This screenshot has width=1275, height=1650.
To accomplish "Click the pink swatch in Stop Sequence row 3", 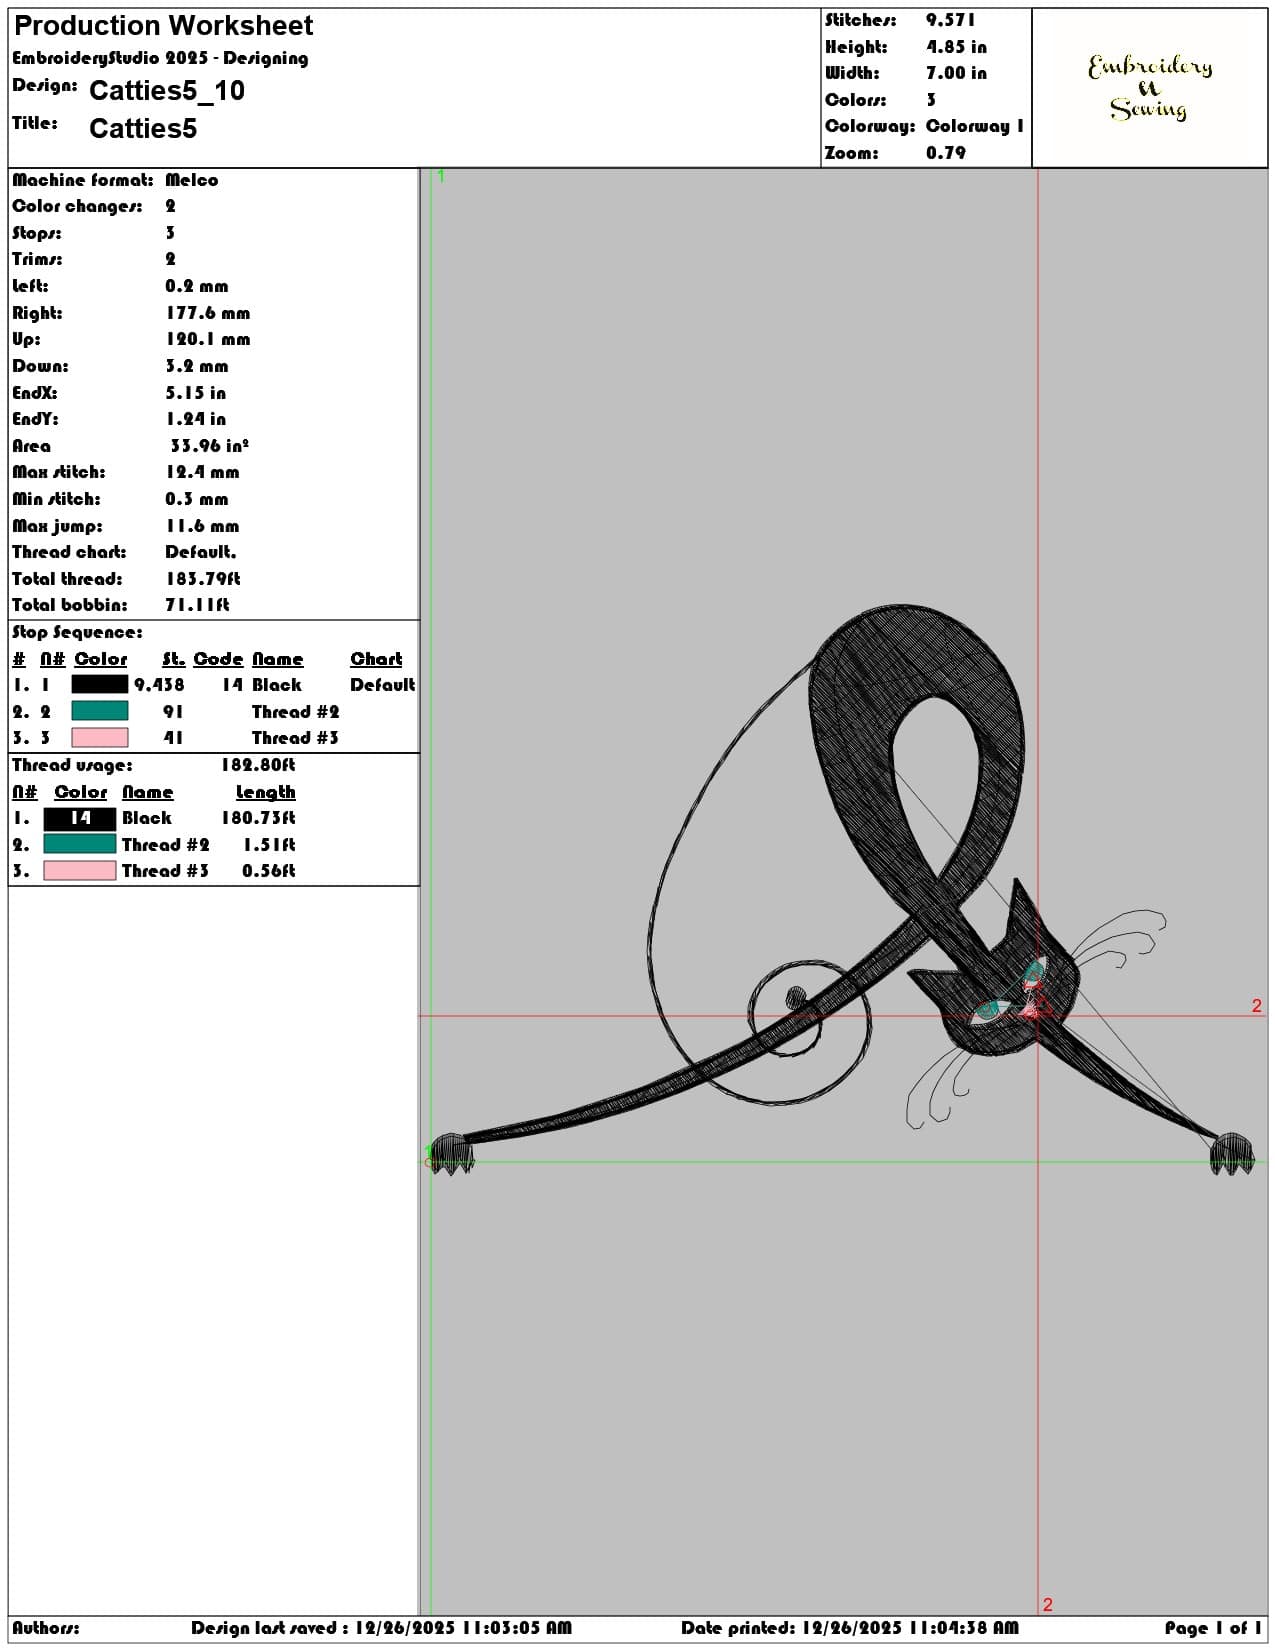I will pos(99,738).
